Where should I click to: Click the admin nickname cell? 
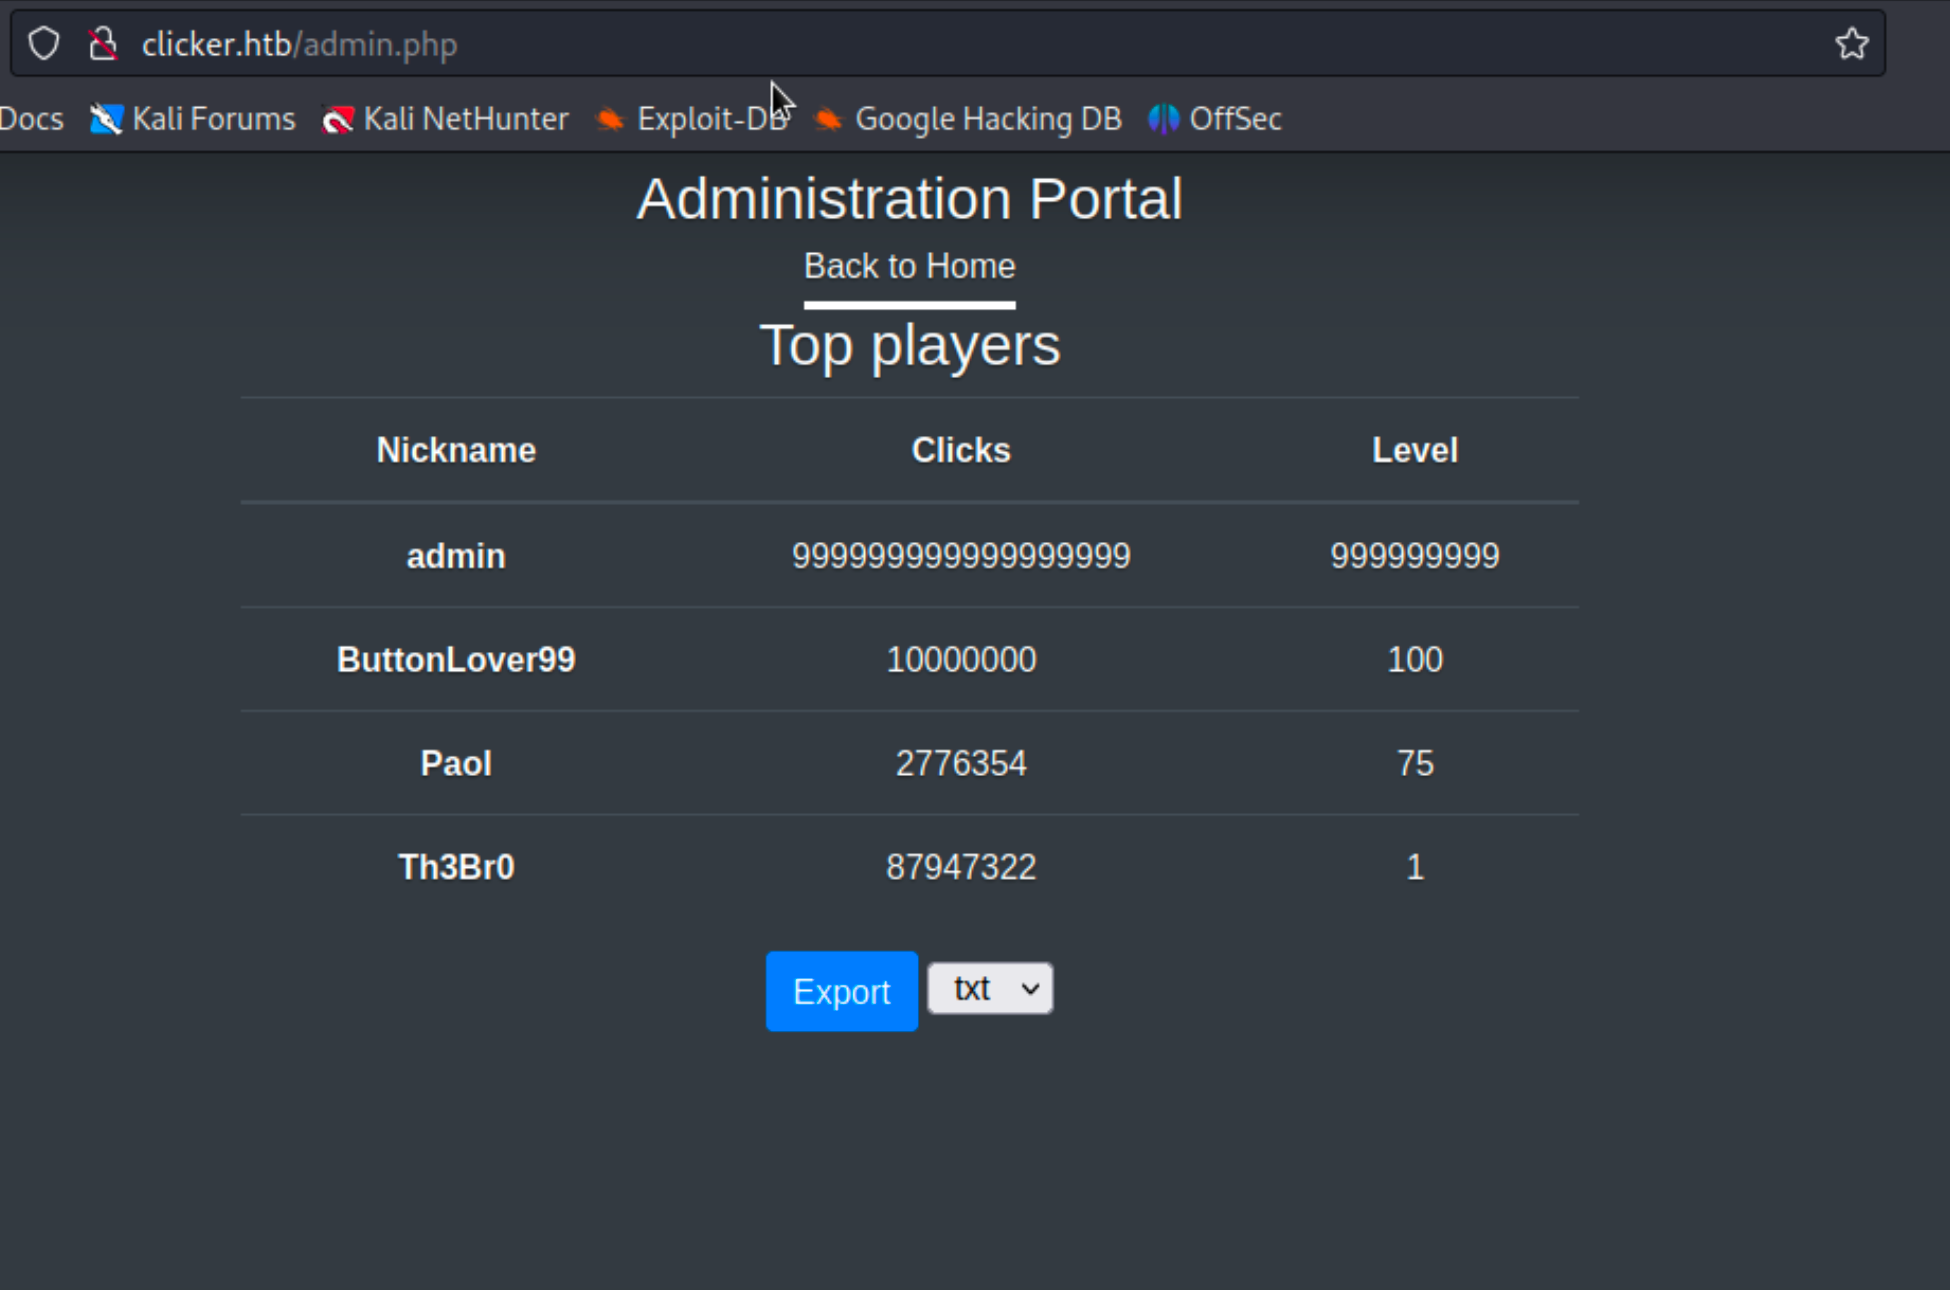(x=456, y=556)
